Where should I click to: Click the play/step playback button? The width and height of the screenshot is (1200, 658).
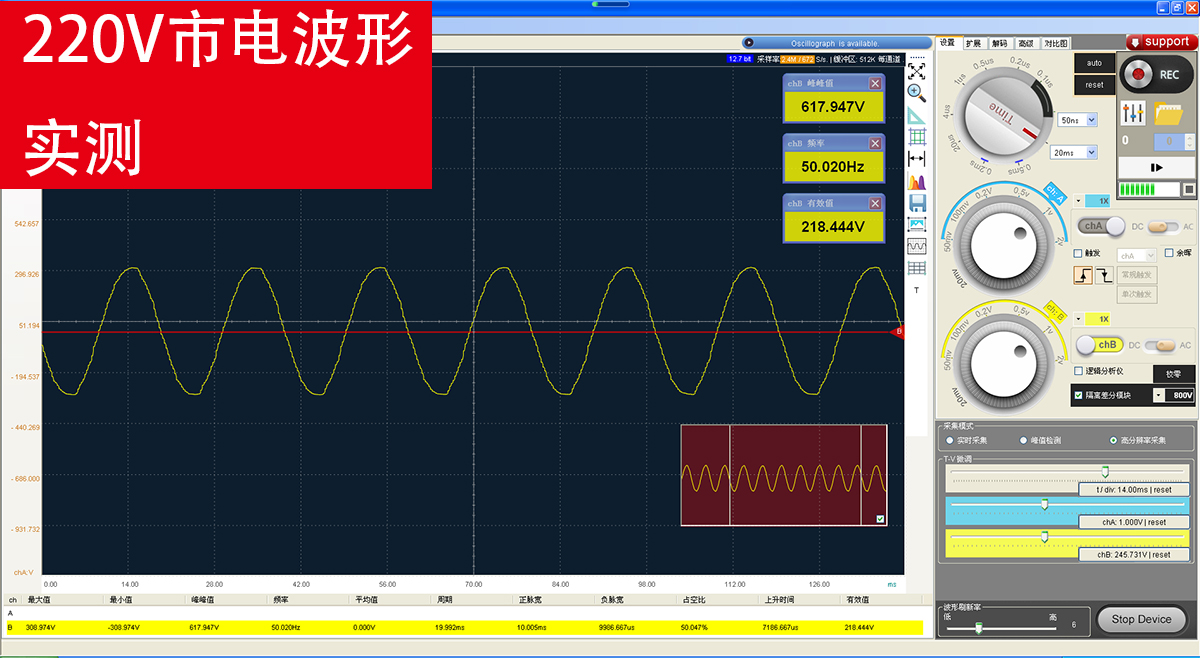click(x=1157, y=167)
